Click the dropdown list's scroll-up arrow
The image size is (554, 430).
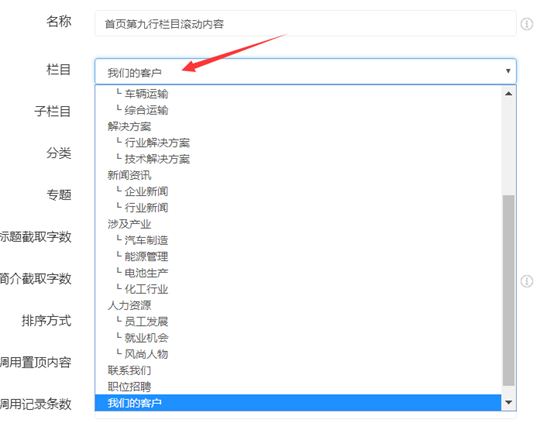(508, 94)
